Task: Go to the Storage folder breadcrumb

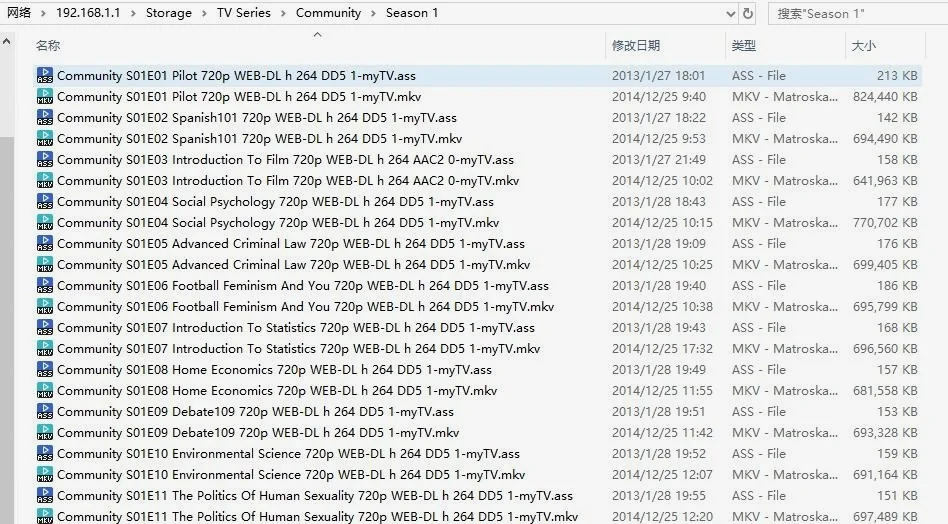Action: coord(169,13)
